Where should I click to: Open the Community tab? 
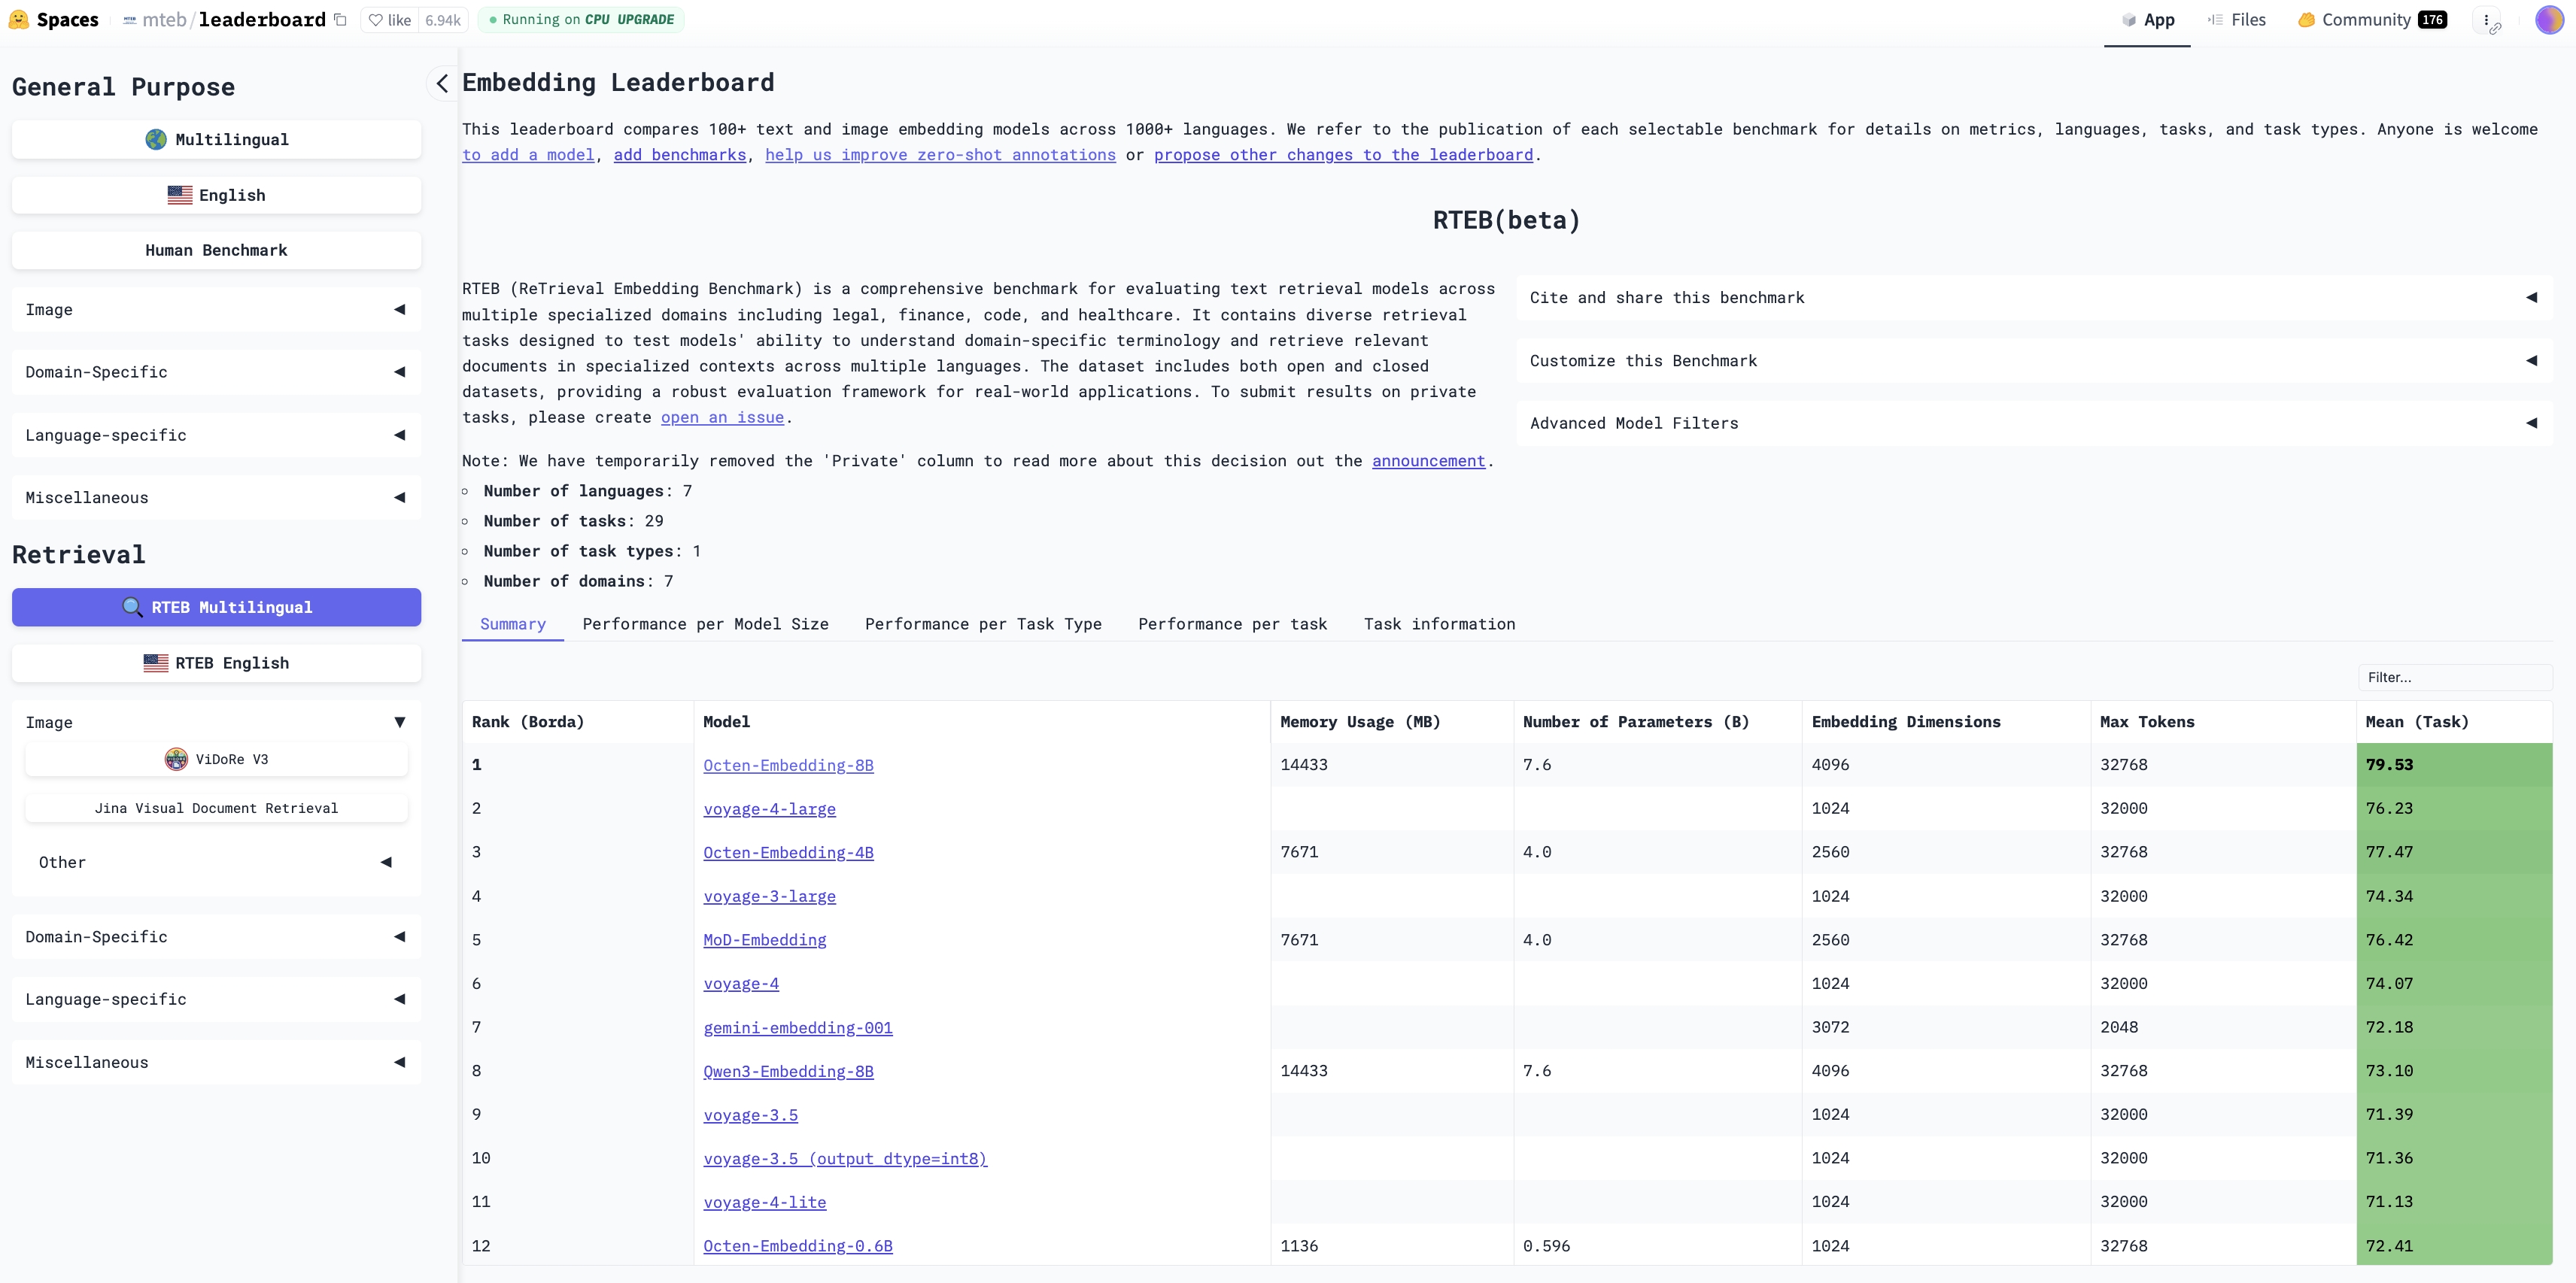[x=2371, y=20]
